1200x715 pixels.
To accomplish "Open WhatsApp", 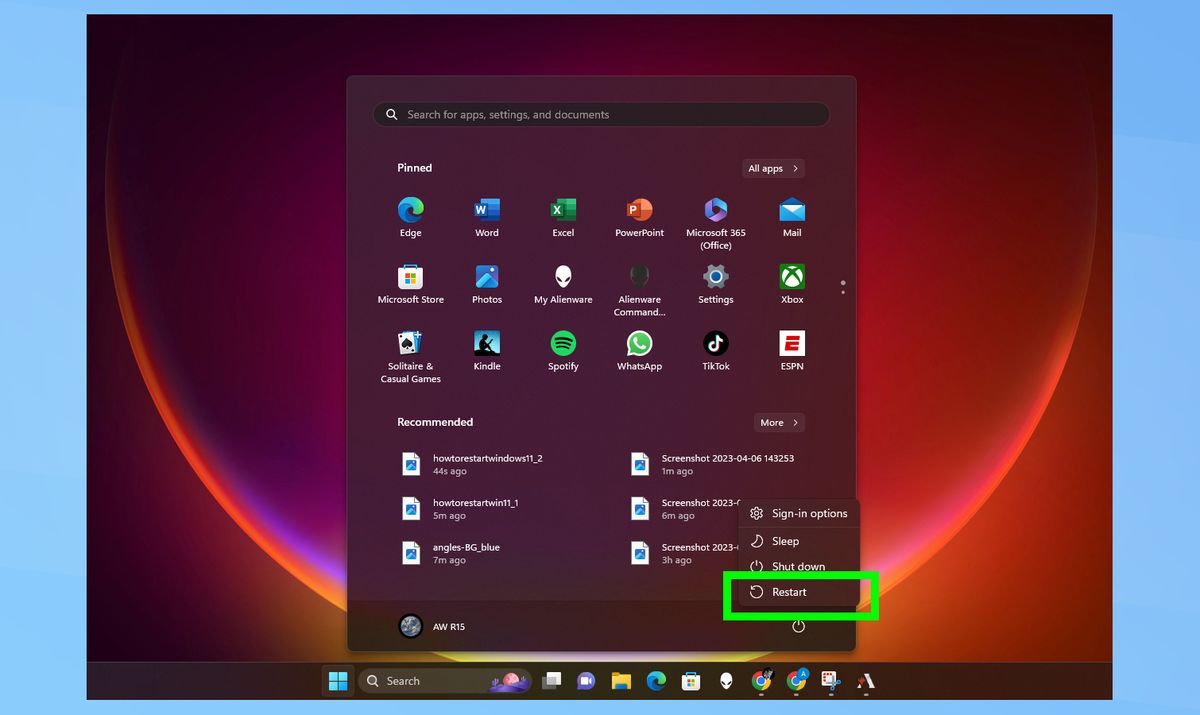I will click(638, 346).
